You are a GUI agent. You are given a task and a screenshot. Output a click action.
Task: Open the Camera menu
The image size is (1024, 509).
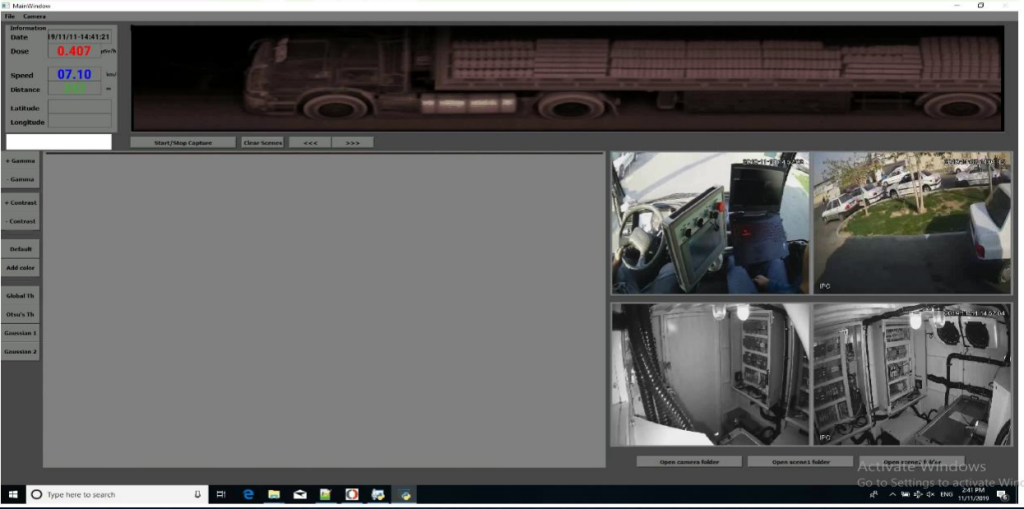point(34,16)
